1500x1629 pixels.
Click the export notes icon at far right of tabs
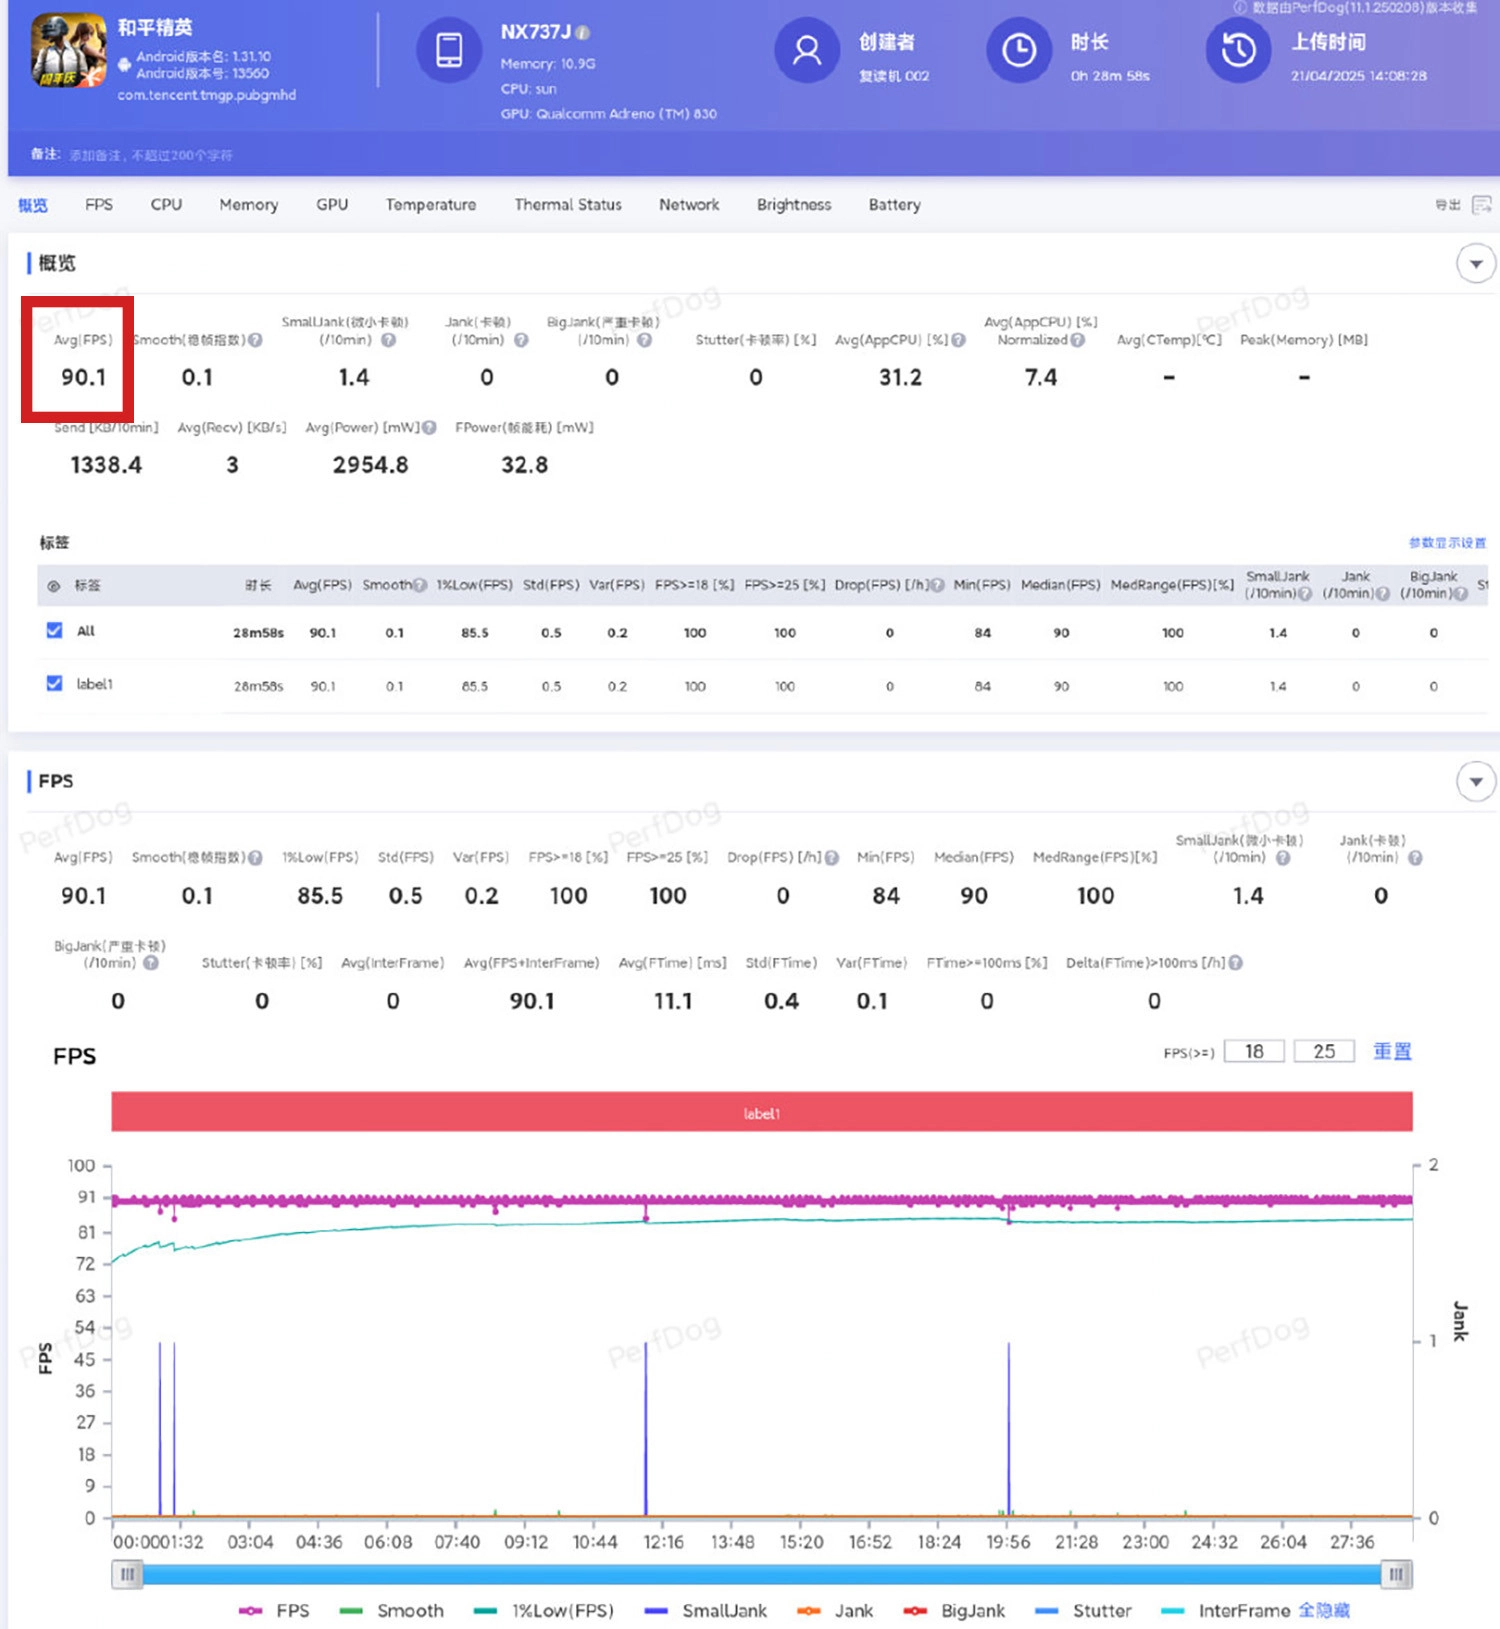(x=1481, y=204)
